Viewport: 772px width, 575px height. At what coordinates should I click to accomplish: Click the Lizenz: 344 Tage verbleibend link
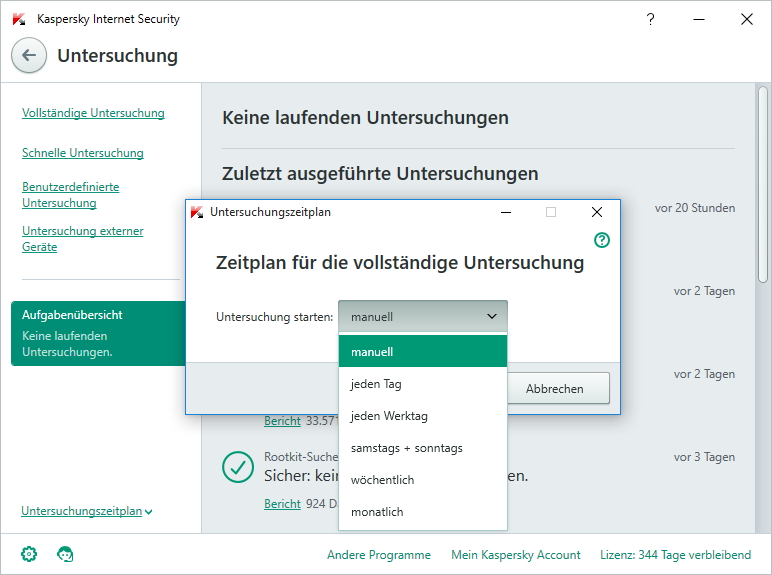[676, 554]
